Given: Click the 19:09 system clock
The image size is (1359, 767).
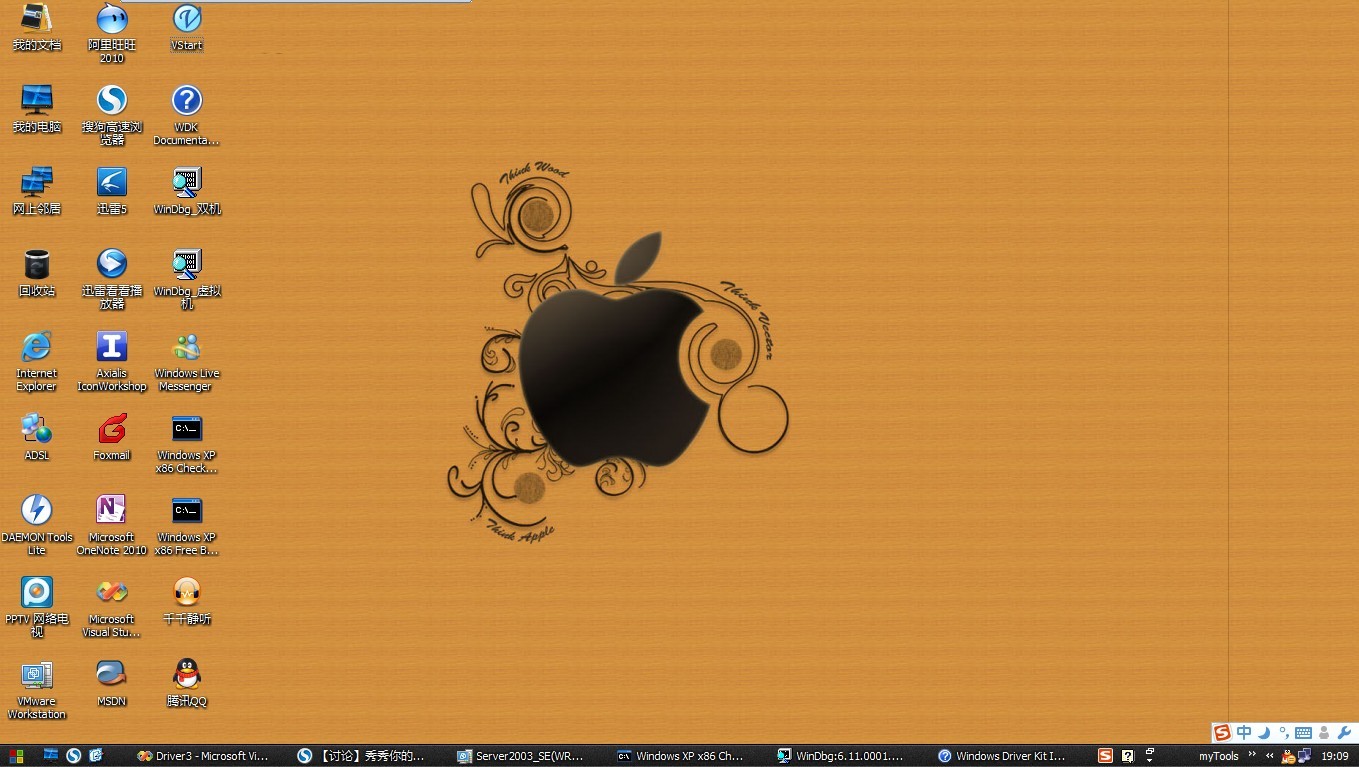Looking at the screenshot, I should coord(1334,756).
